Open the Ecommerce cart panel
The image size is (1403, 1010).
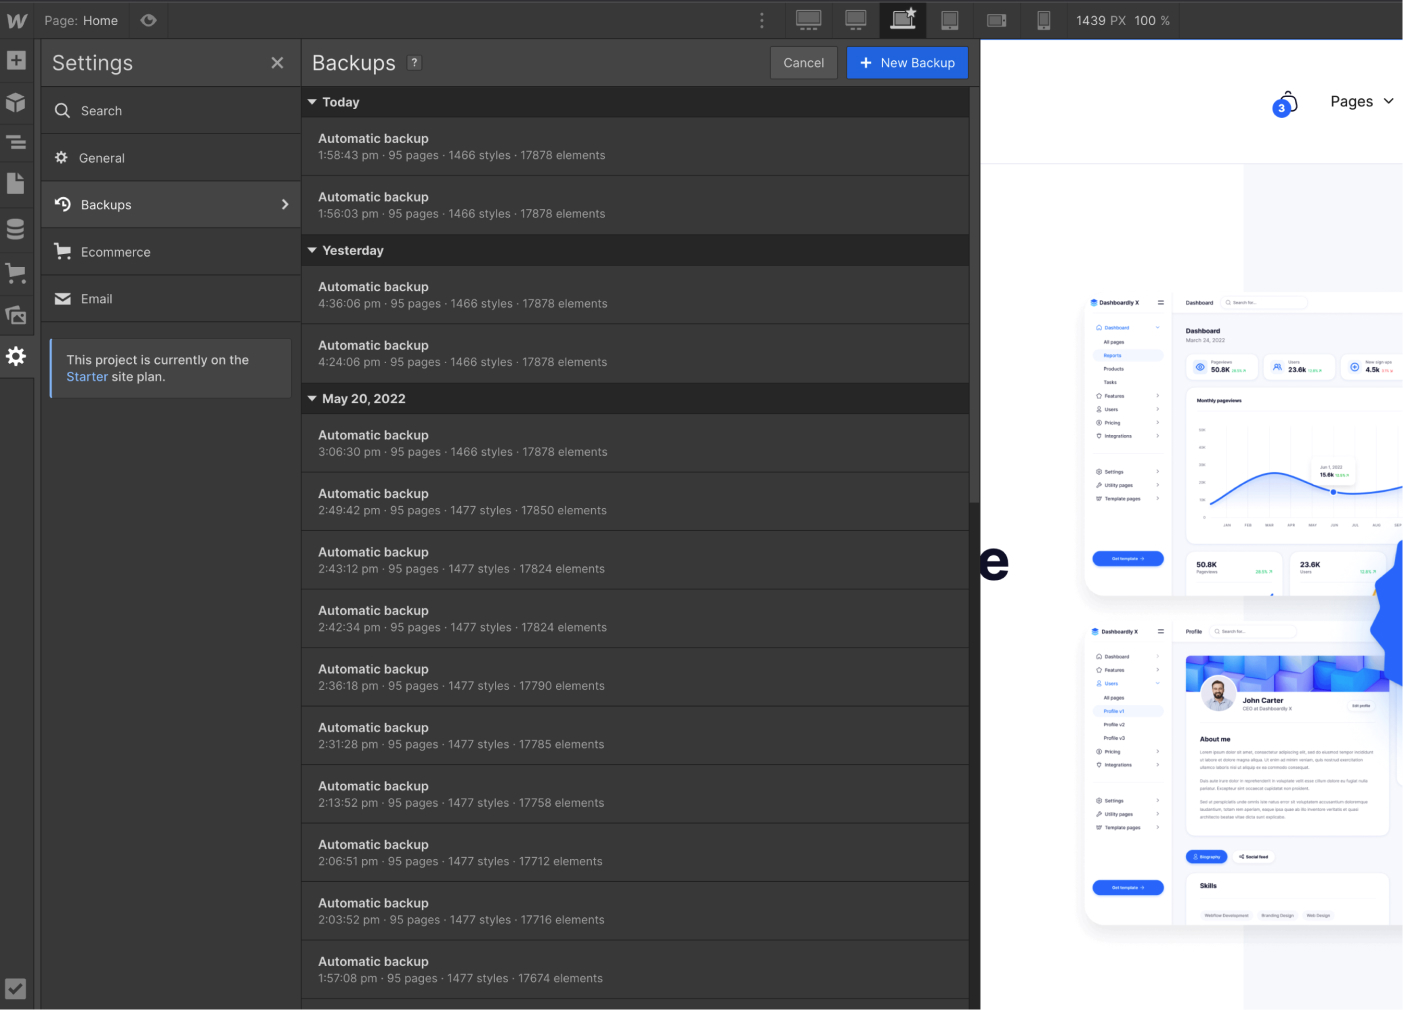pyautogui.click(x=16, y=272)
